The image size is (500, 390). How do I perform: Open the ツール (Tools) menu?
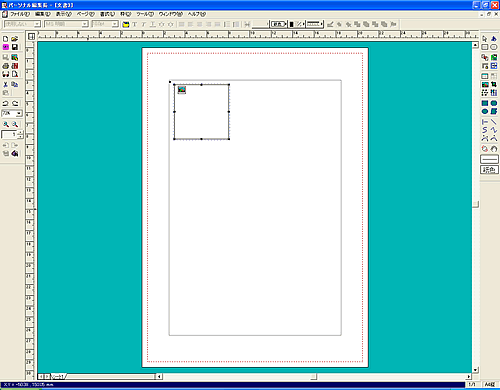145,14
